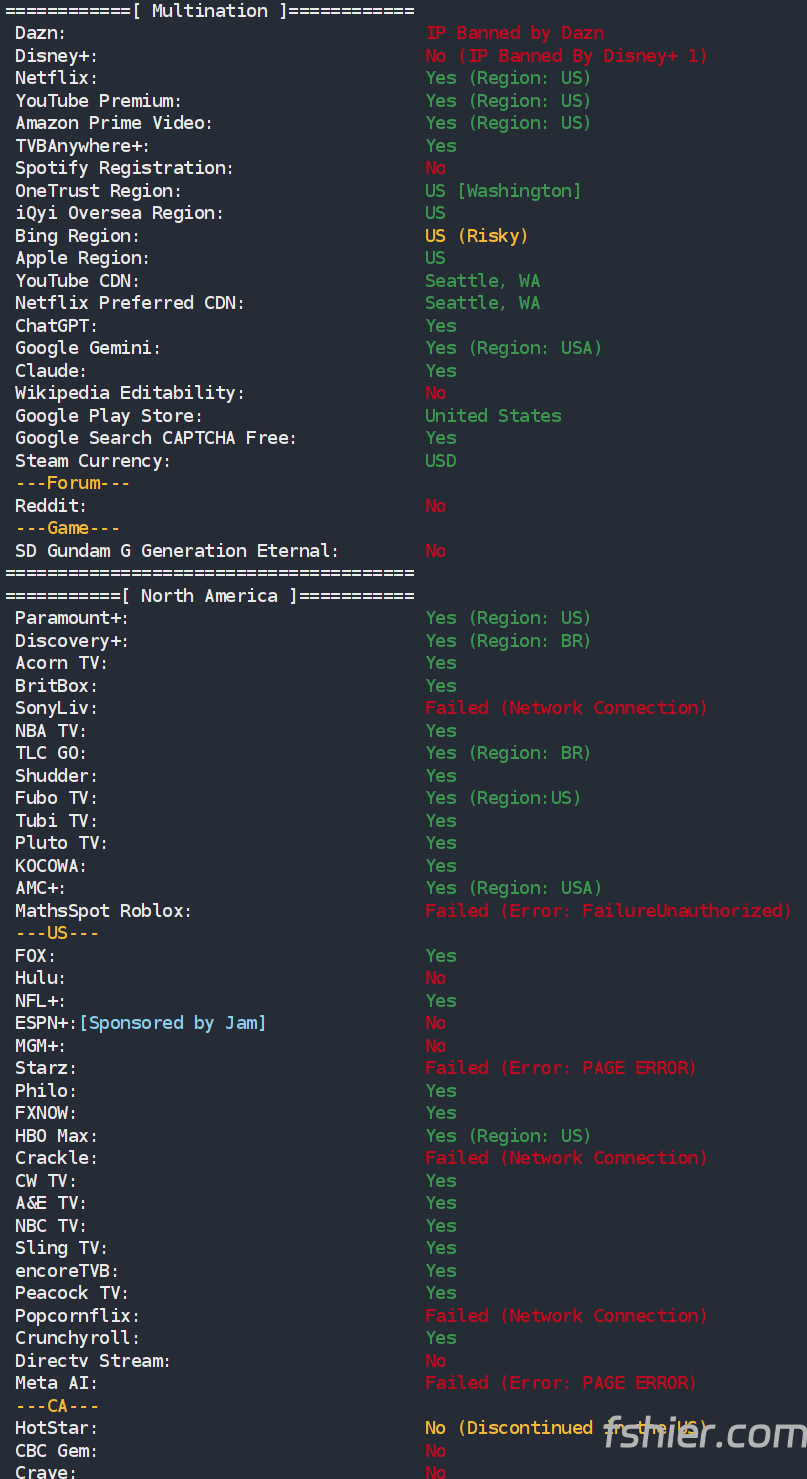Click the Multination section header

tap(210, 11)
